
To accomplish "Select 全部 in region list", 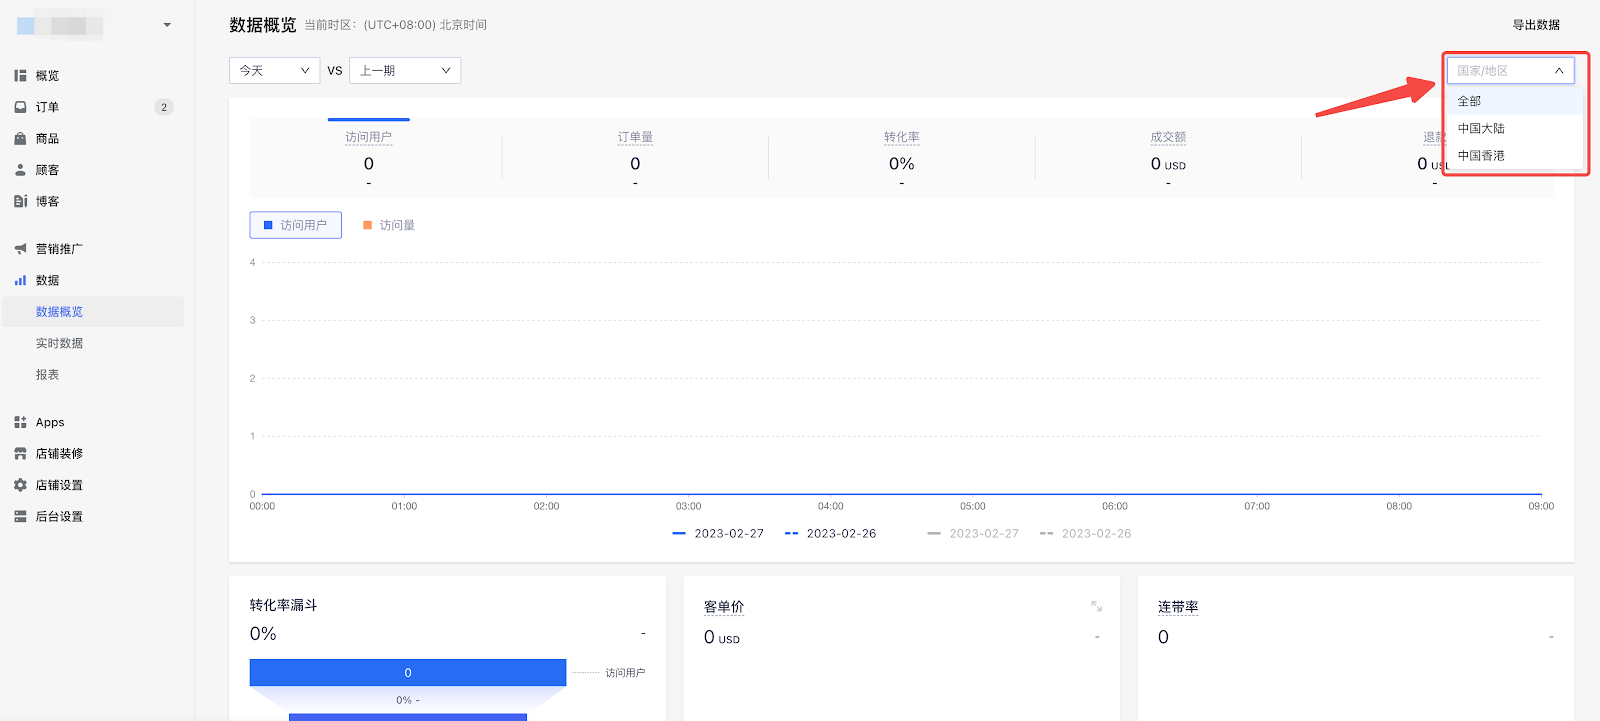I will [x=1515, y=101].
